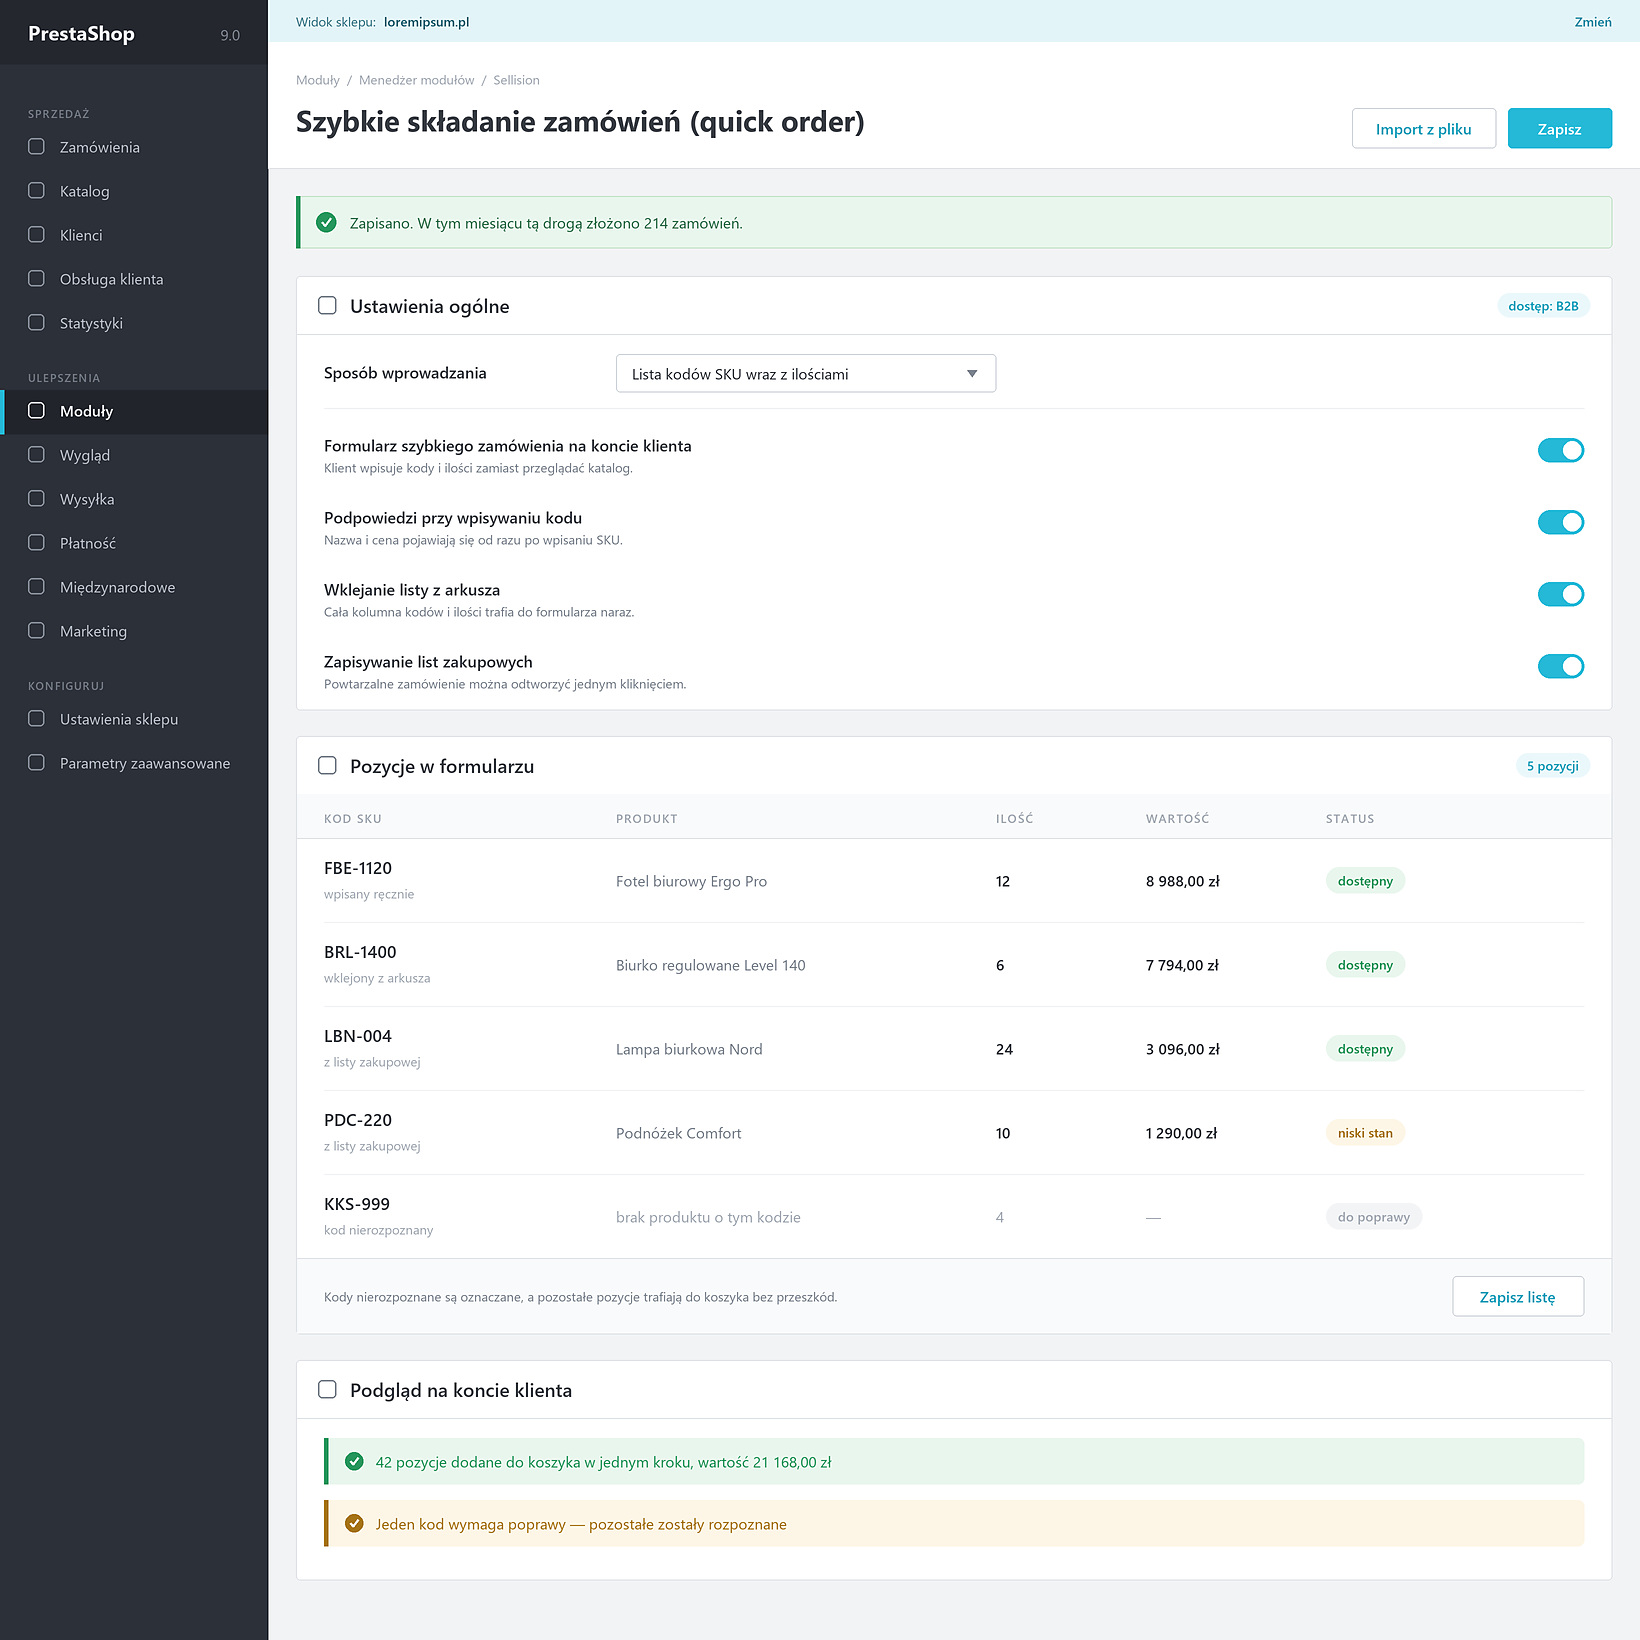
Task: Click version number 9.0
Action: [230, 35]
